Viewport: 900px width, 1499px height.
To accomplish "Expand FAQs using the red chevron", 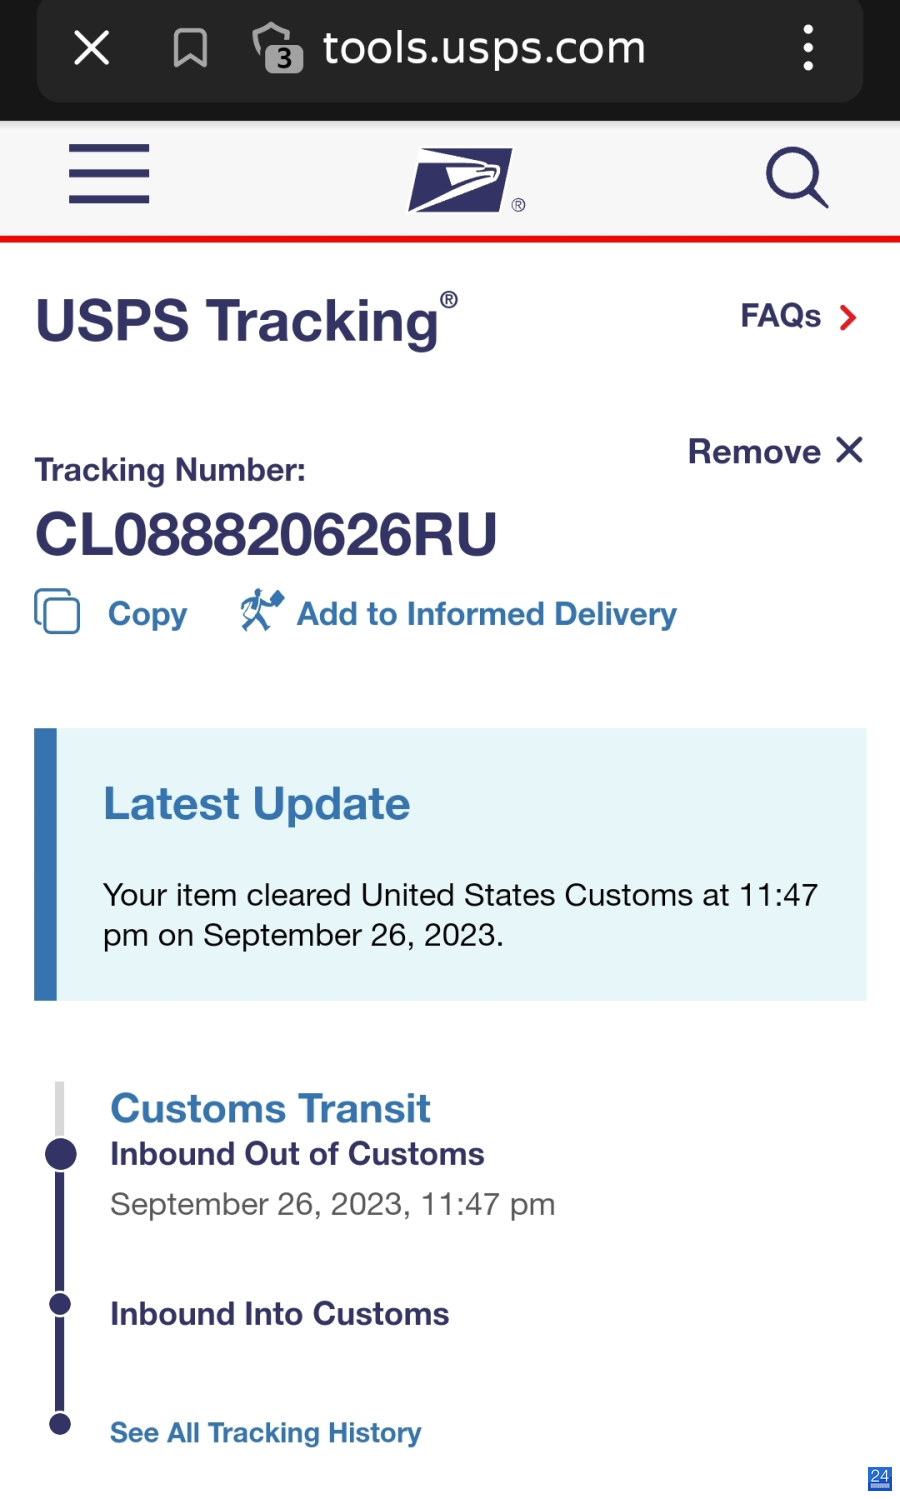I will point(848,318).
